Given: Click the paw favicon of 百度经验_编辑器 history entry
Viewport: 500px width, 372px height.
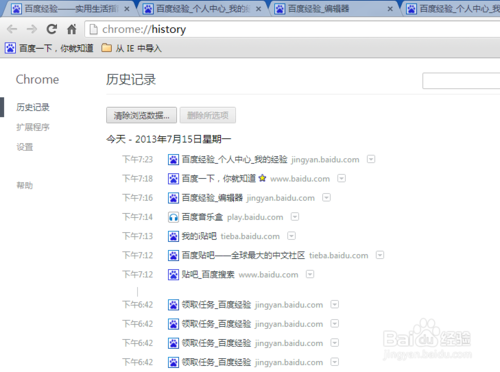Looking at the screenshot, I should [173, 198].
